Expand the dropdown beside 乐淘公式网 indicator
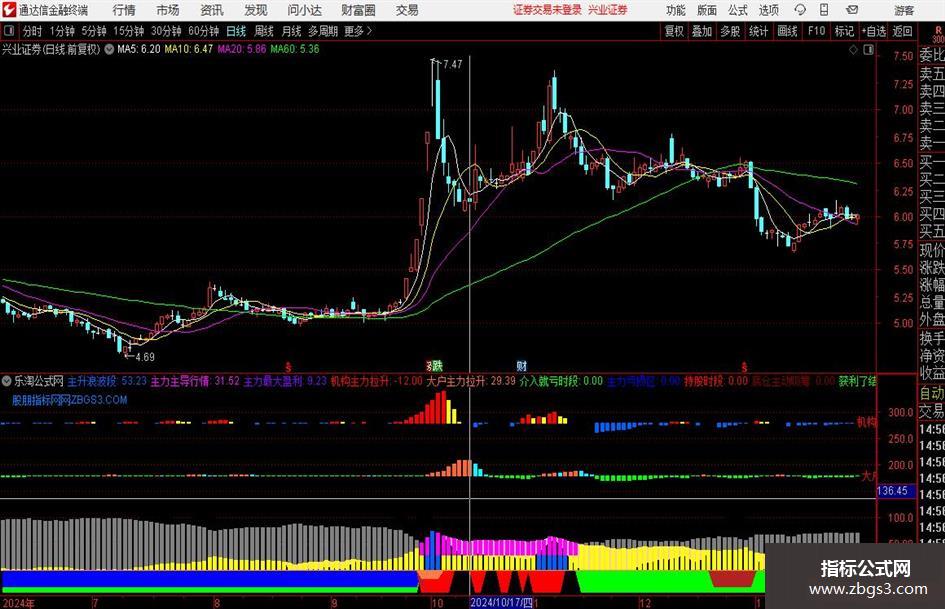 (x=7, y=381)
